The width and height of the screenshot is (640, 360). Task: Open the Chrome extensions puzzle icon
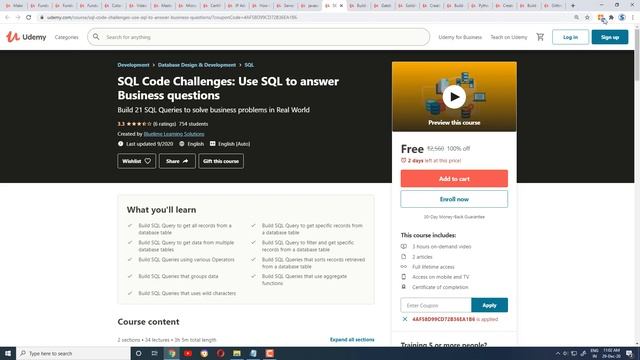(611, 18)
